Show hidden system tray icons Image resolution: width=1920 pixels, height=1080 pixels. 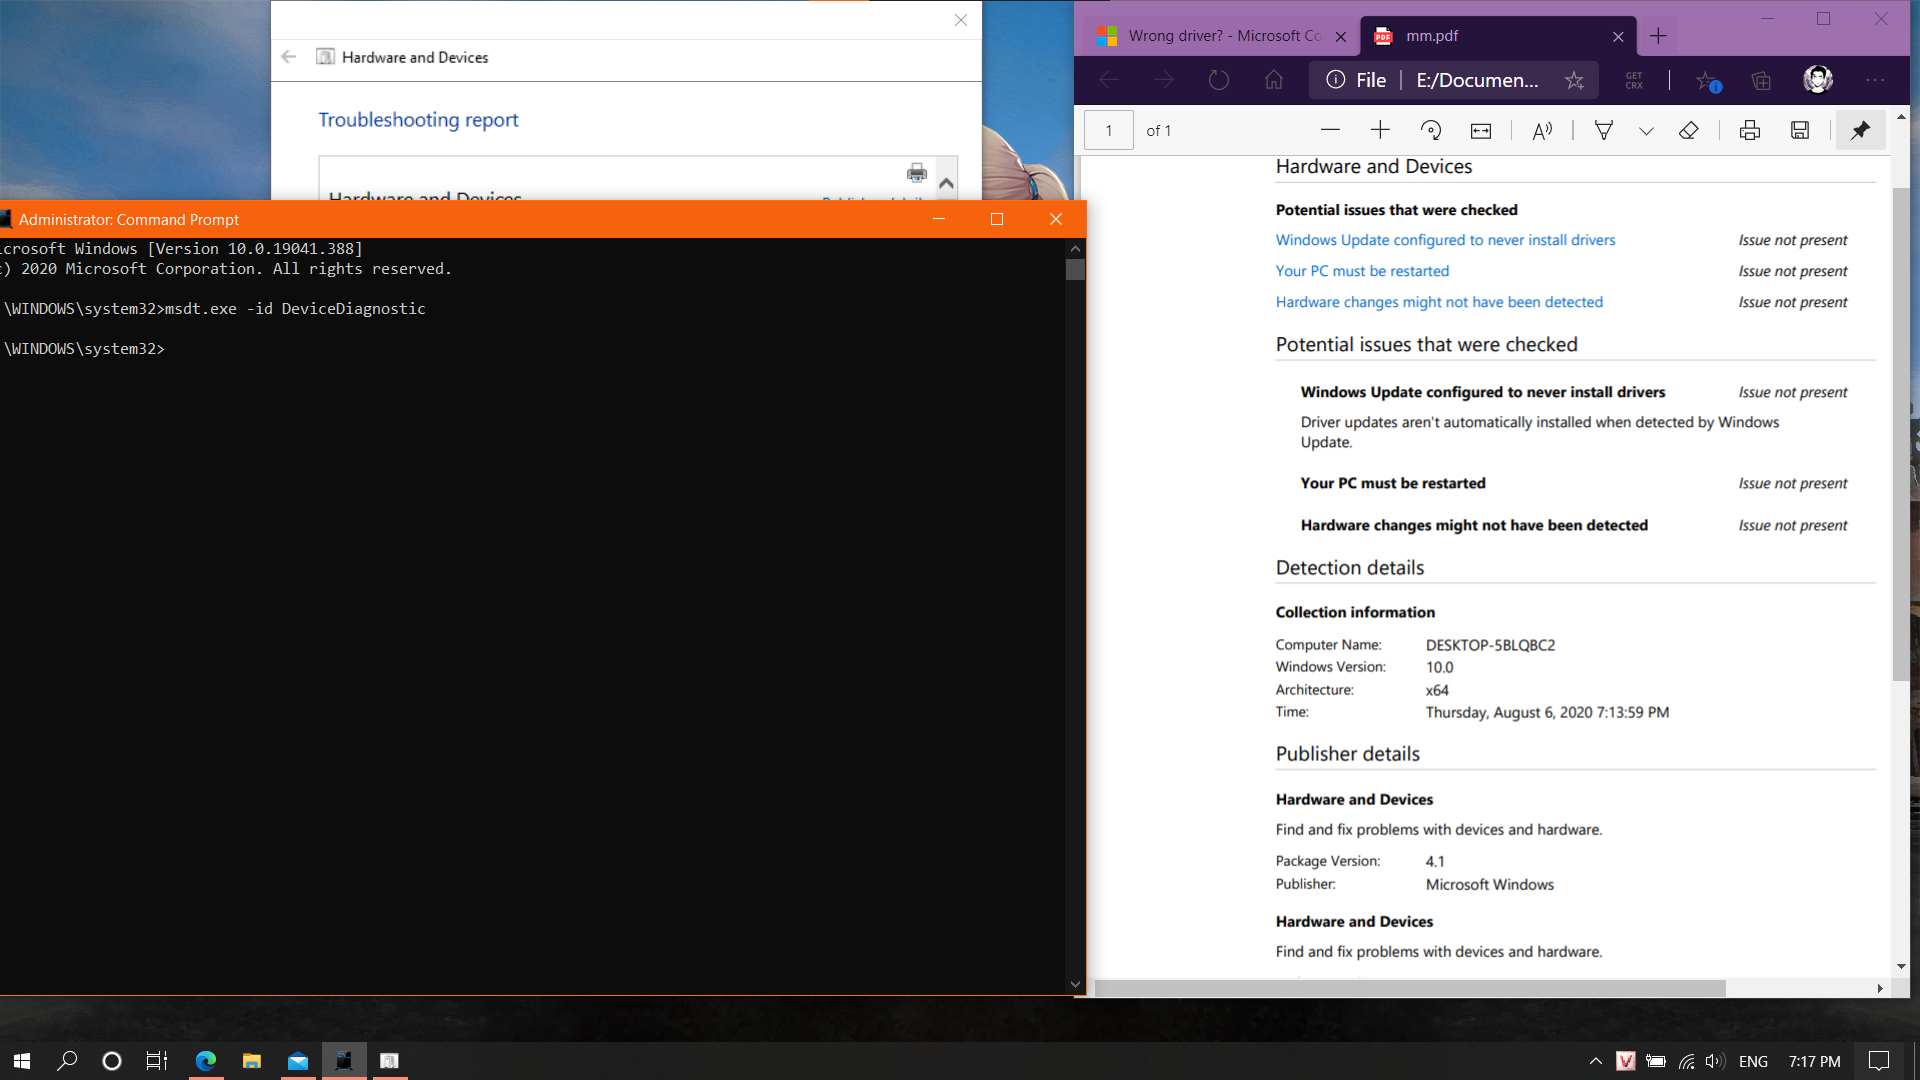coord(1596,1061)
